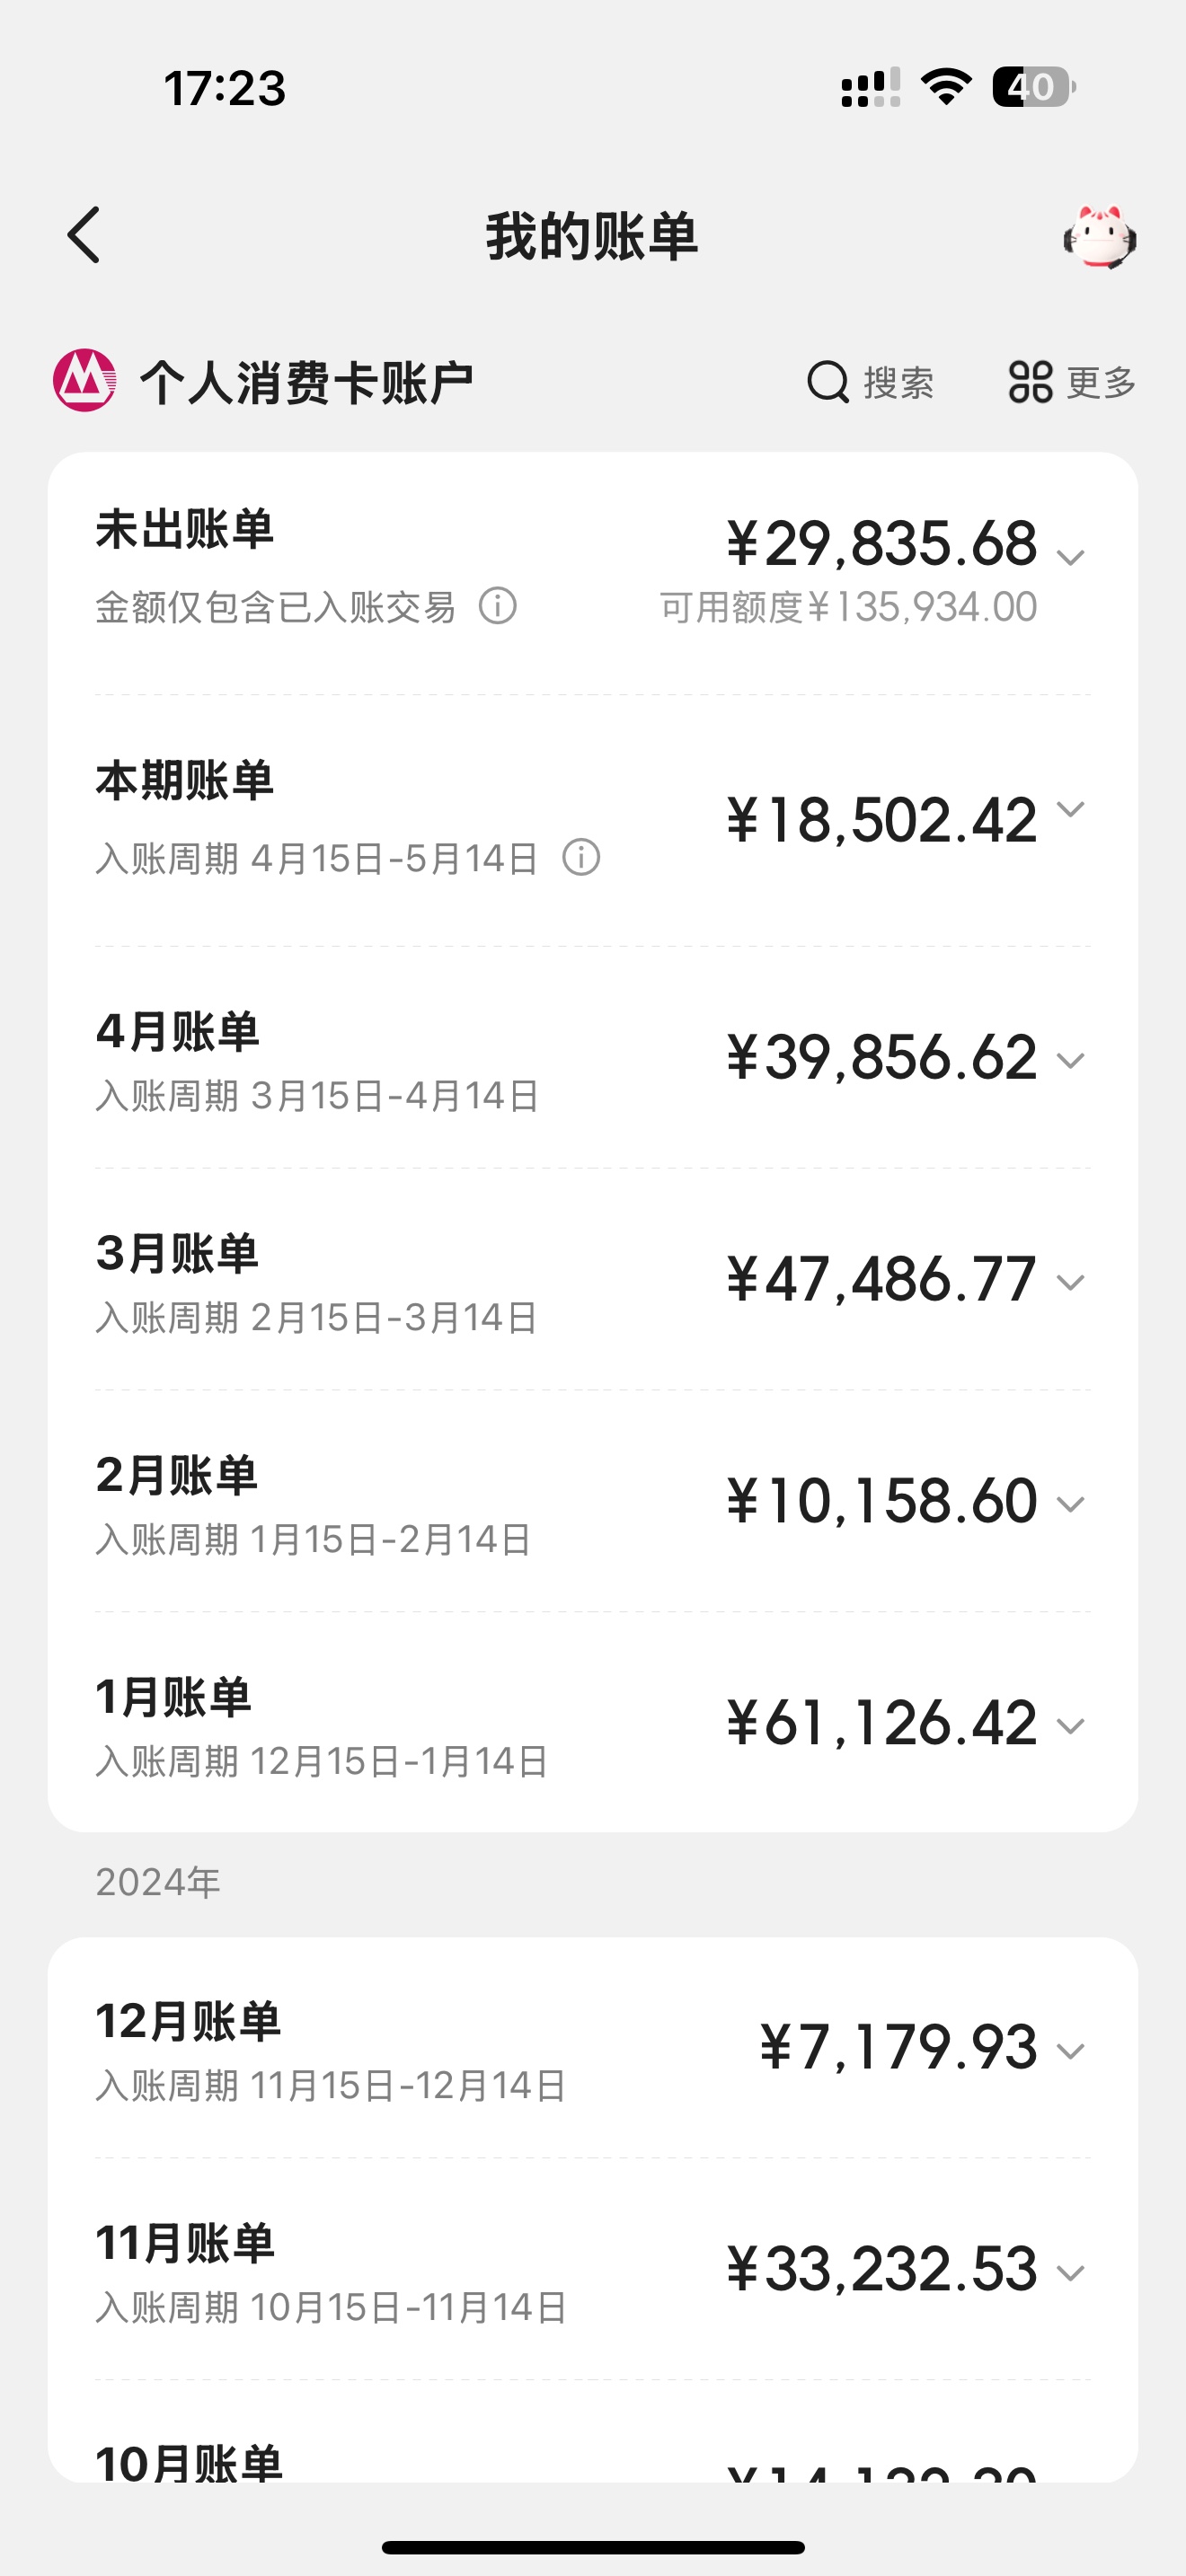Tap the China Merchants Bank logo
Viewport: 1186px width, 2576px height.
[x=84, y=380]
